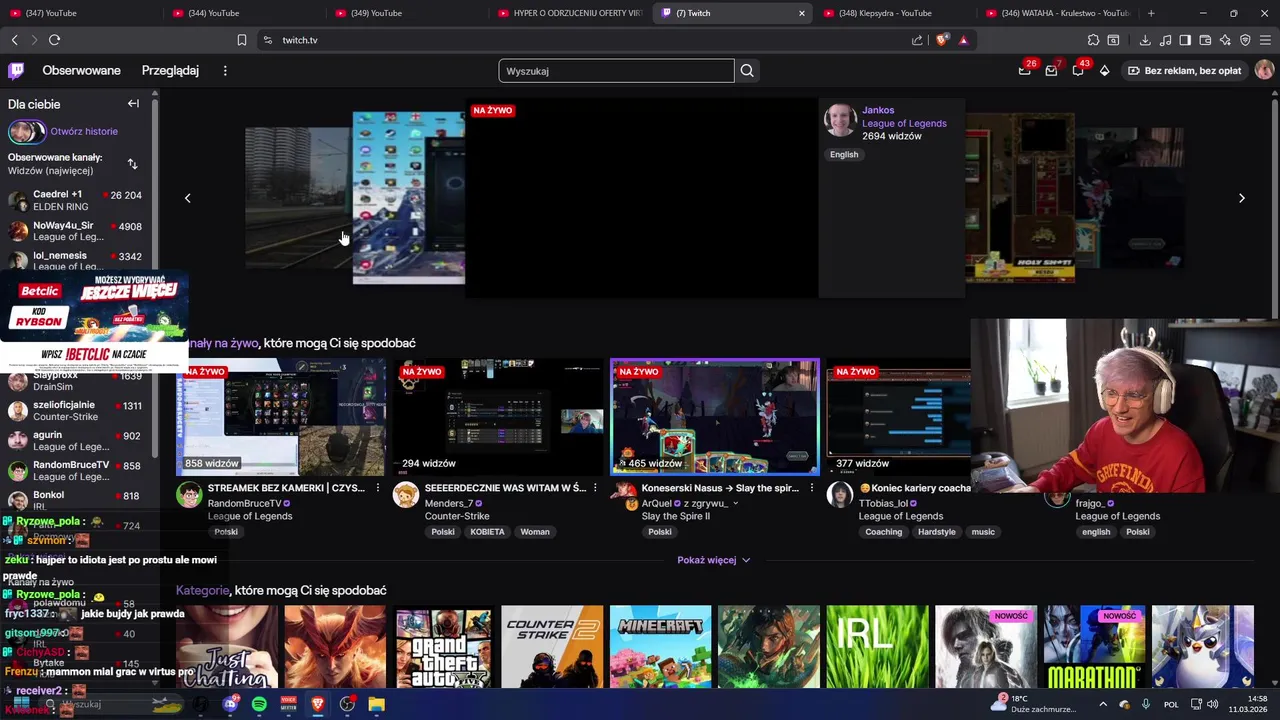Screen dimensions: 1280x720
Task: Open options menu for SEEEERDECZNIE WAS WITAM card
Action: coord(595,488)
